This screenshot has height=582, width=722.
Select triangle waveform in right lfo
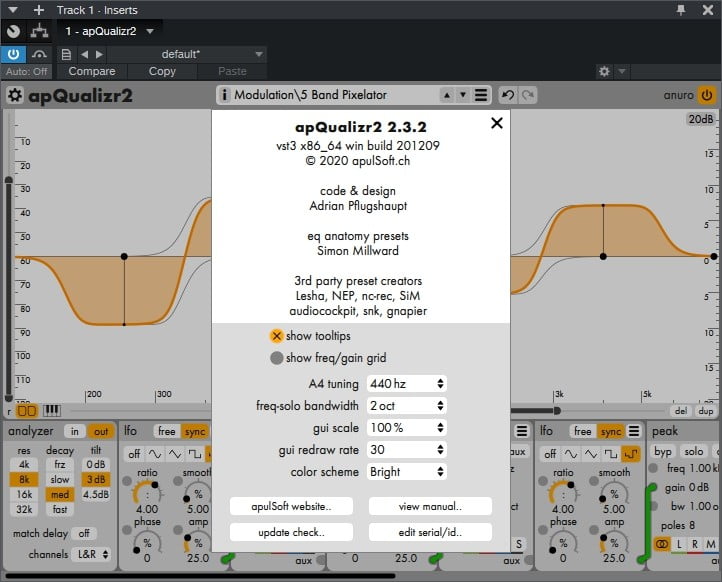591,454
